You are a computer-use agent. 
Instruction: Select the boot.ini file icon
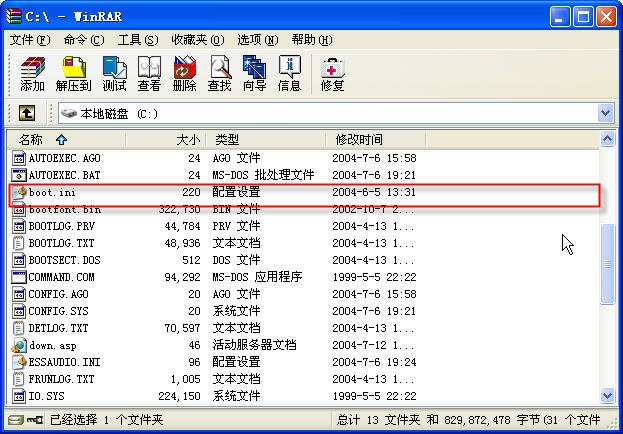coord(19,192)
